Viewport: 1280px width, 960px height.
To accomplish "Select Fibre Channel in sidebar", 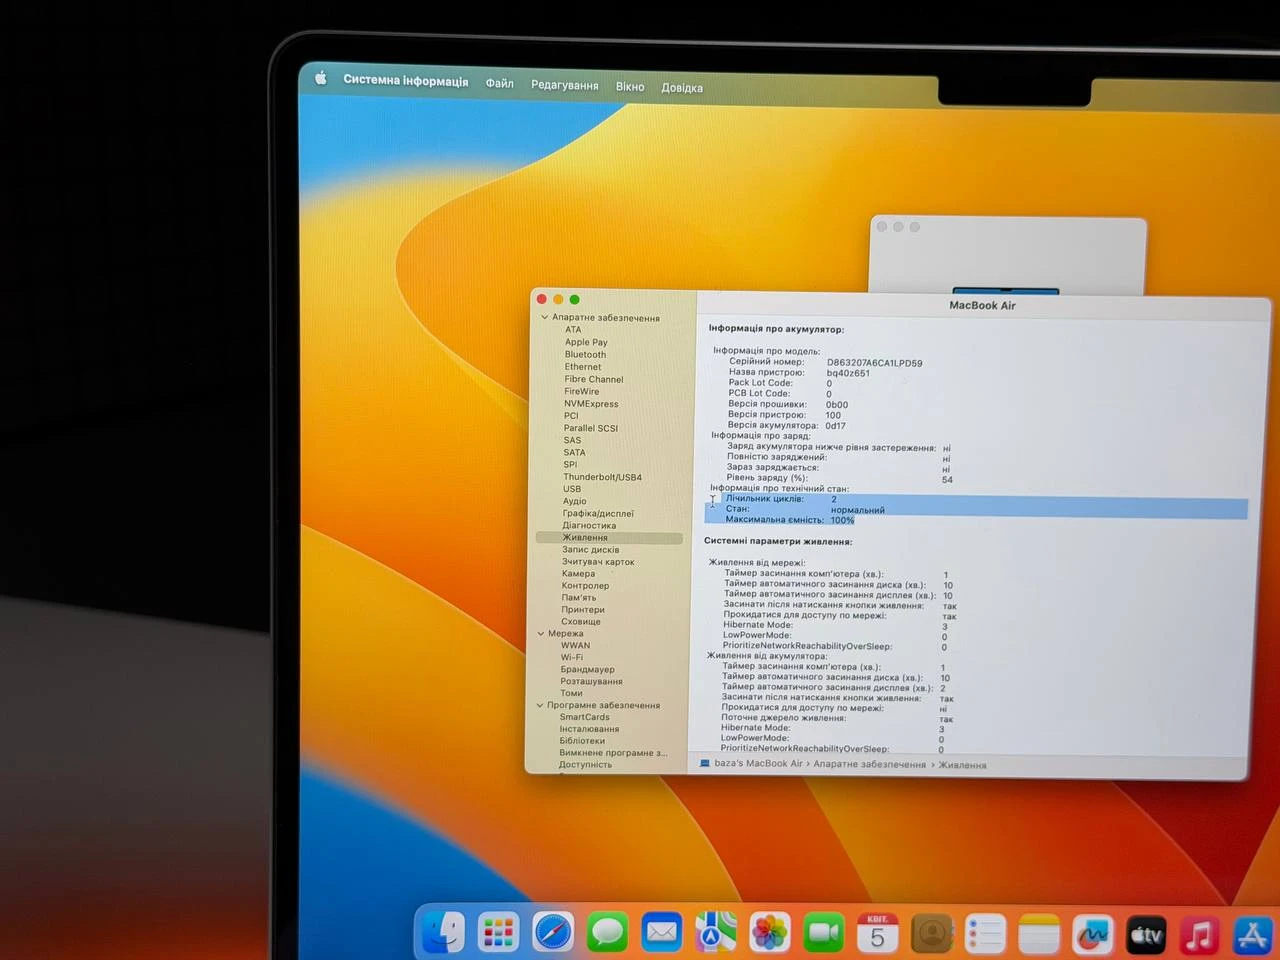I will coord(594,379).
